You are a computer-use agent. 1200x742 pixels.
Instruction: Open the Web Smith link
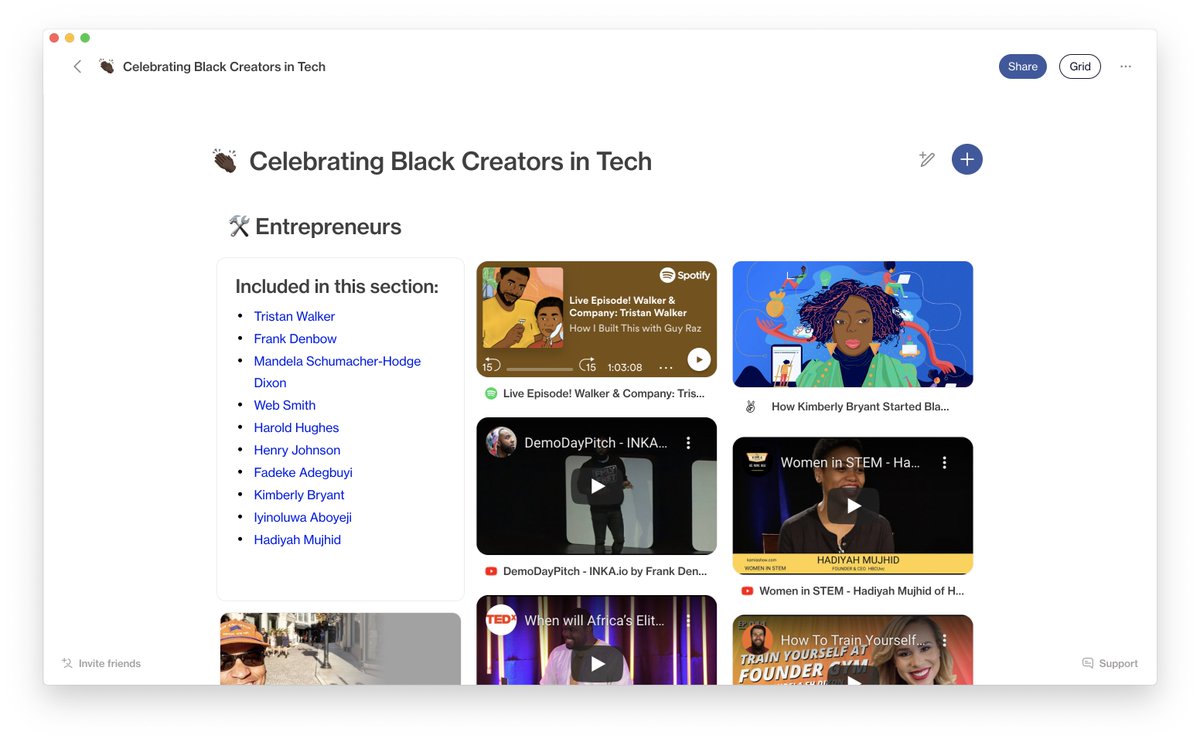pyautogui.click(x=285, y=405)
